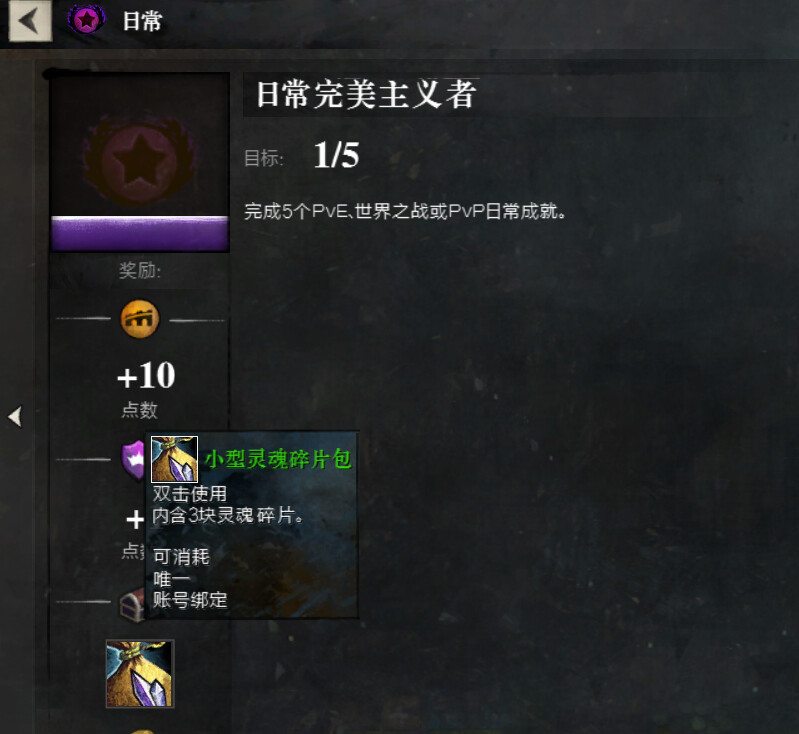The image size is (799, 734).
Task: Click the 账号绑定 text in the tooltip
Action: (x=190, y=600)
